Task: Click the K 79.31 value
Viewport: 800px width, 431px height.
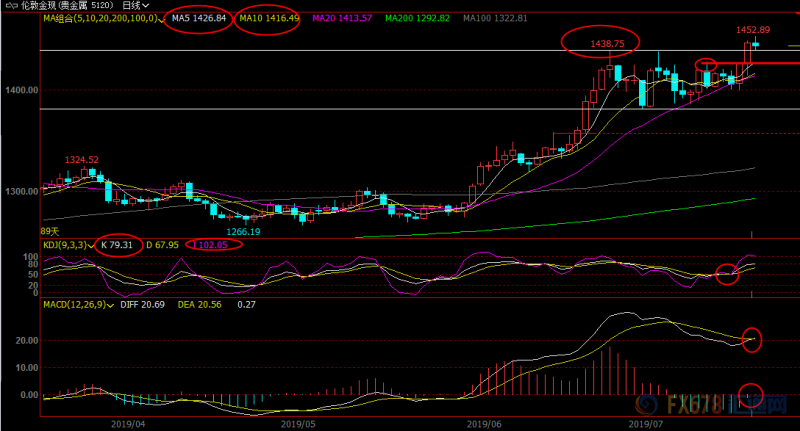Action: 117,245
